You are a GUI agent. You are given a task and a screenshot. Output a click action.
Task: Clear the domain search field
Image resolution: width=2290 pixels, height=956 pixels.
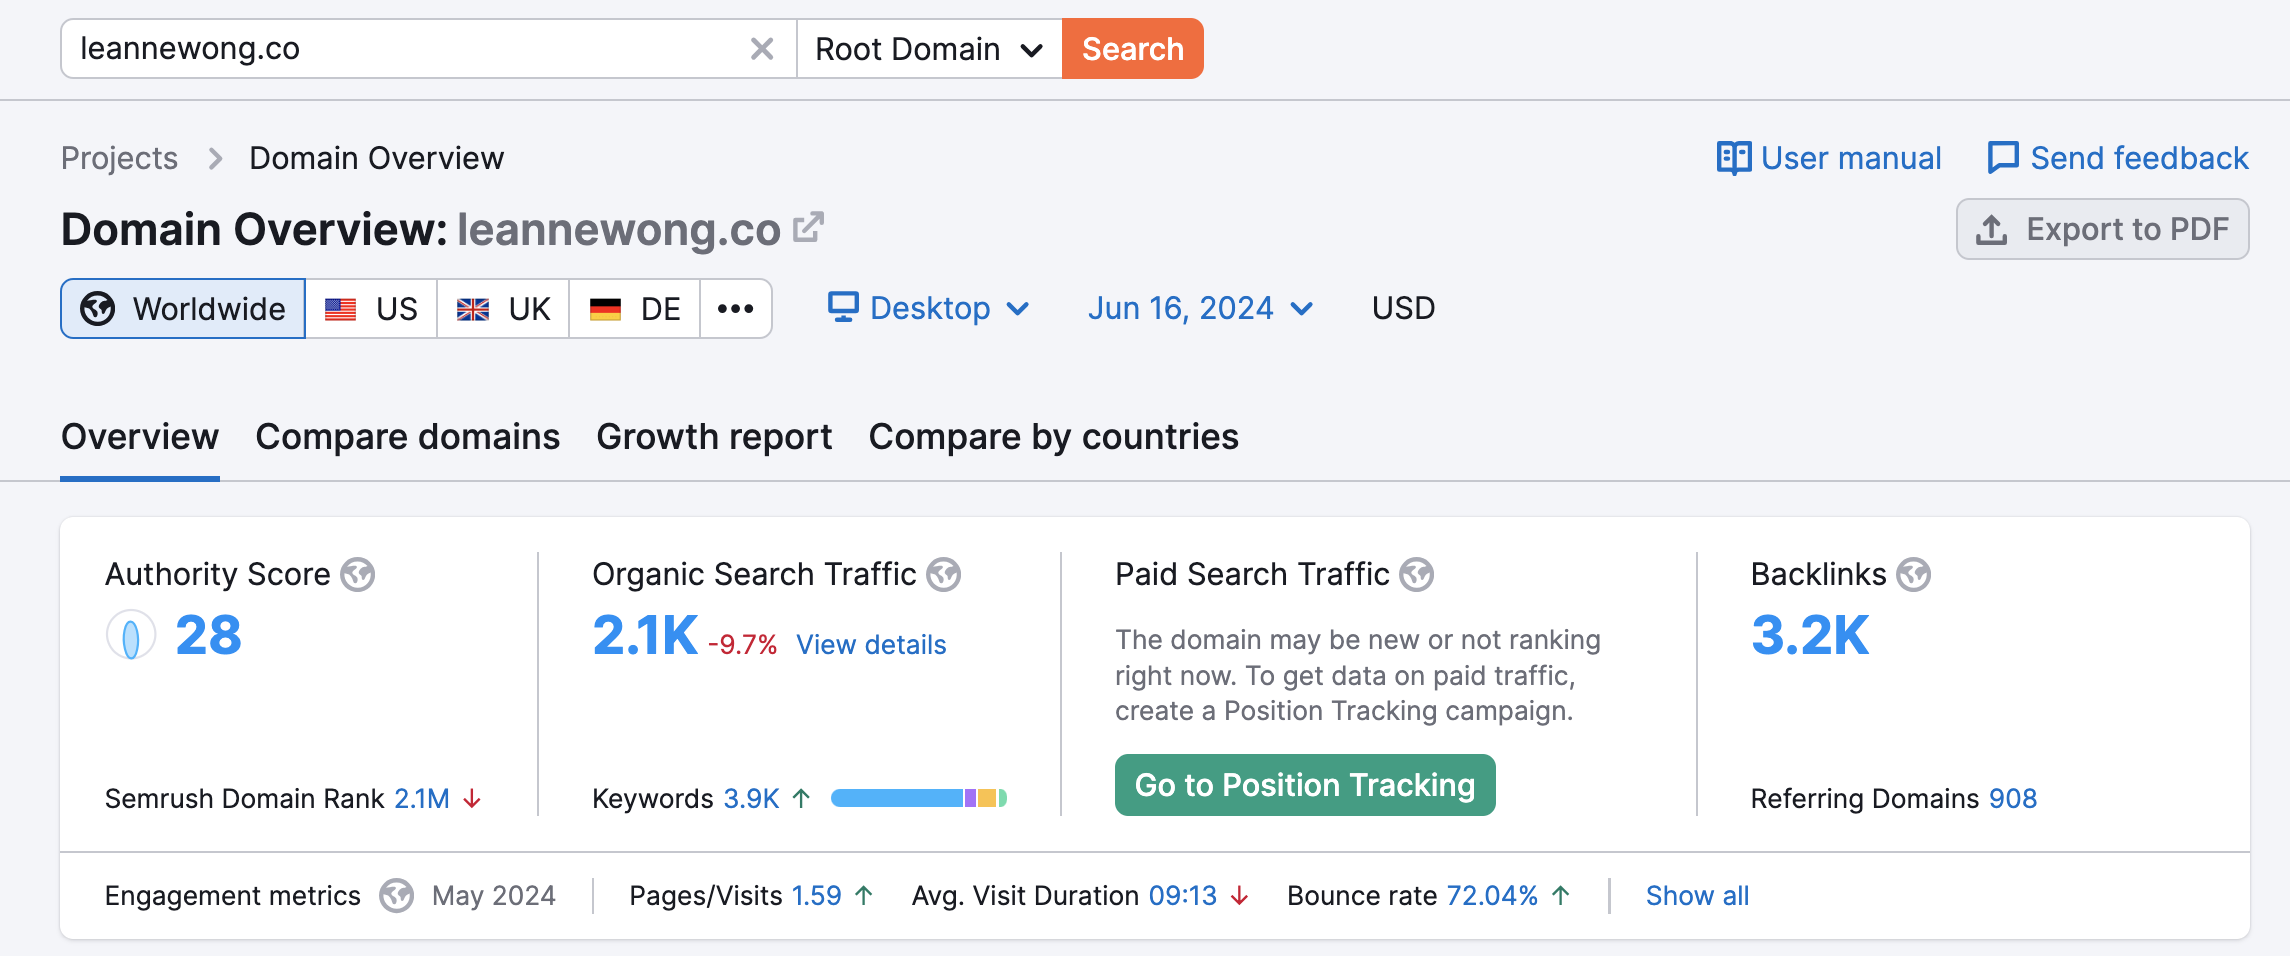(762, 49)
